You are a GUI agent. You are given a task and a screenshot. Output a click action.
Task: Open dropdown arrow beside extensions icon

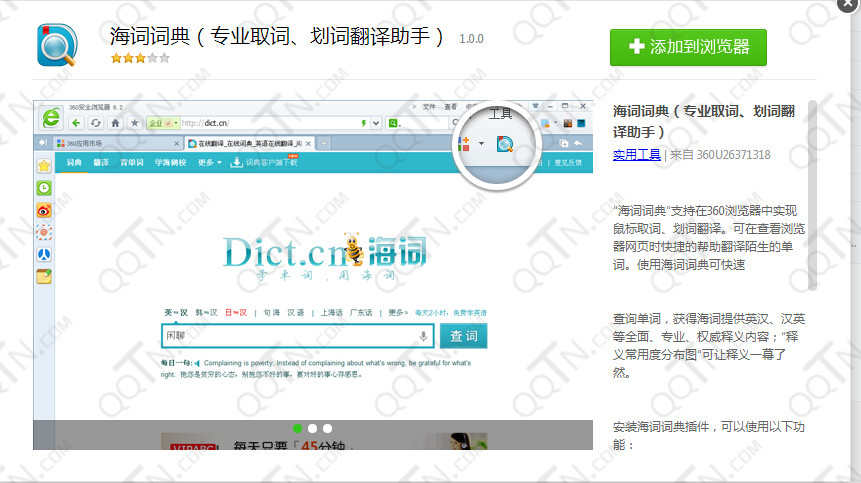coord(481,144)
